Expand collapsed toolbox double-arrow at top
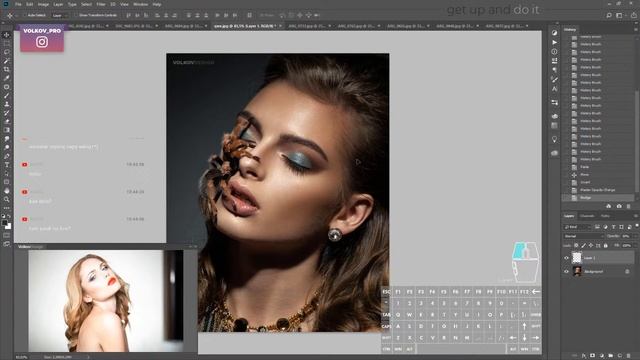The height and width of the screenshot is (360, 640). (4, 23)
